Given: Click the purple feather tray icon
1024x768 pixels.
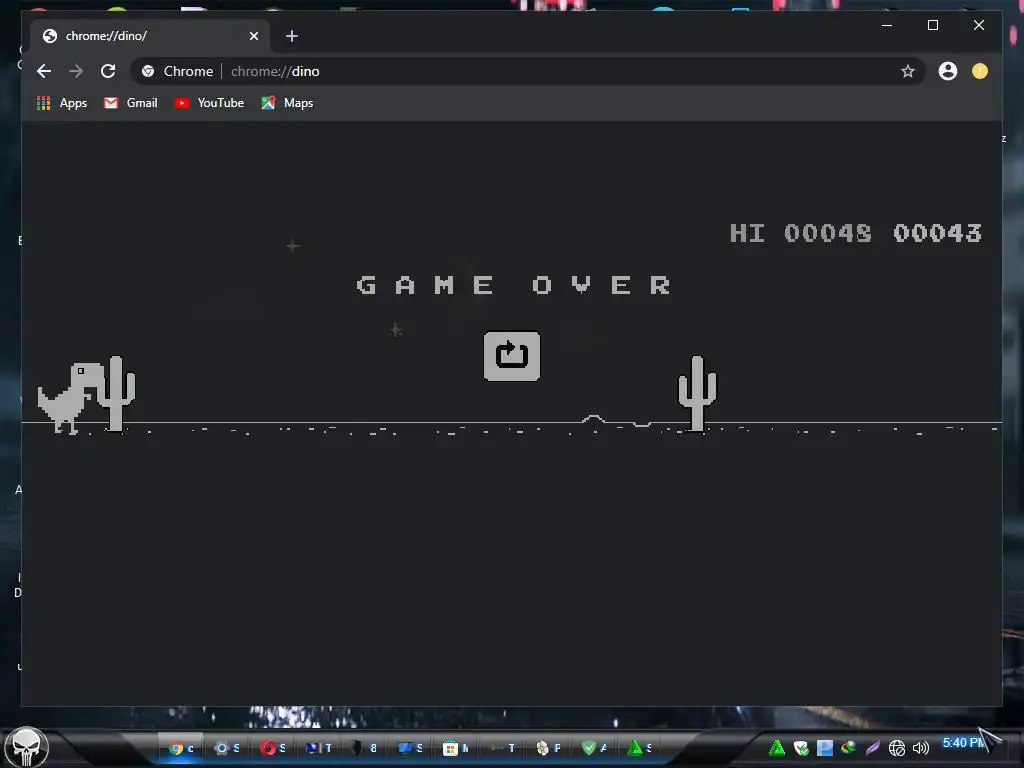Looking at the screenshot, I should click(x=872, y=748).
